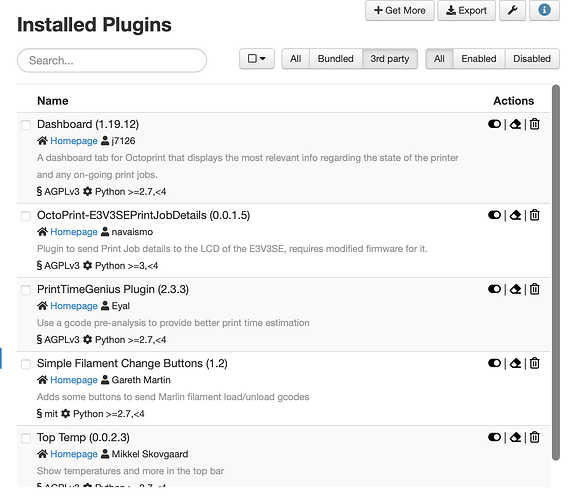Click user icon beside Gareth Martin
This screenshot has height=500, width=571.
tap(105, 379)
